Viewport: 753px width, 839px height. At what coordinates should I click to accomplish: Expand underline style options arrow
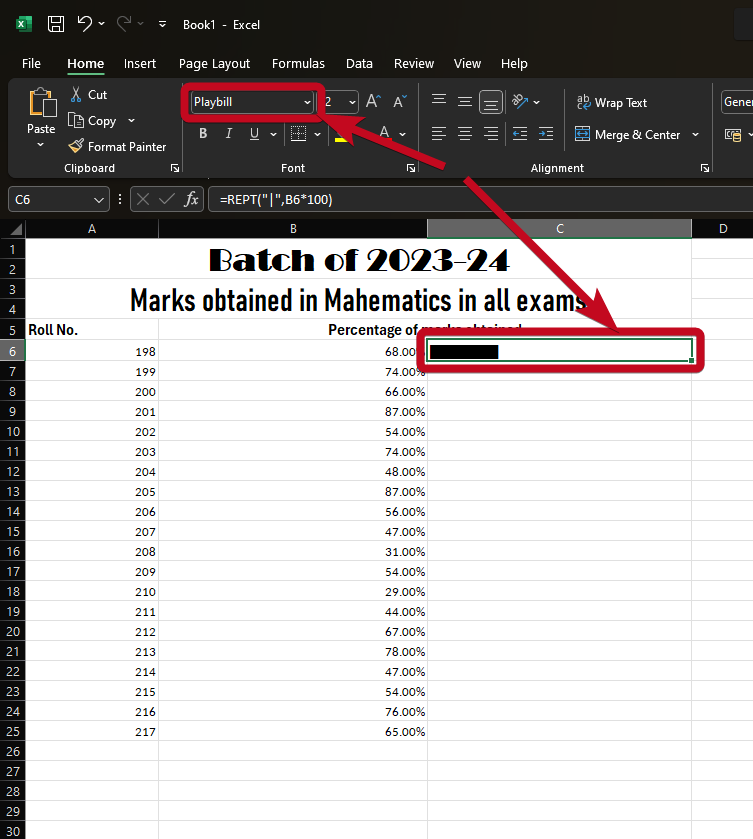tap(273, 134)
